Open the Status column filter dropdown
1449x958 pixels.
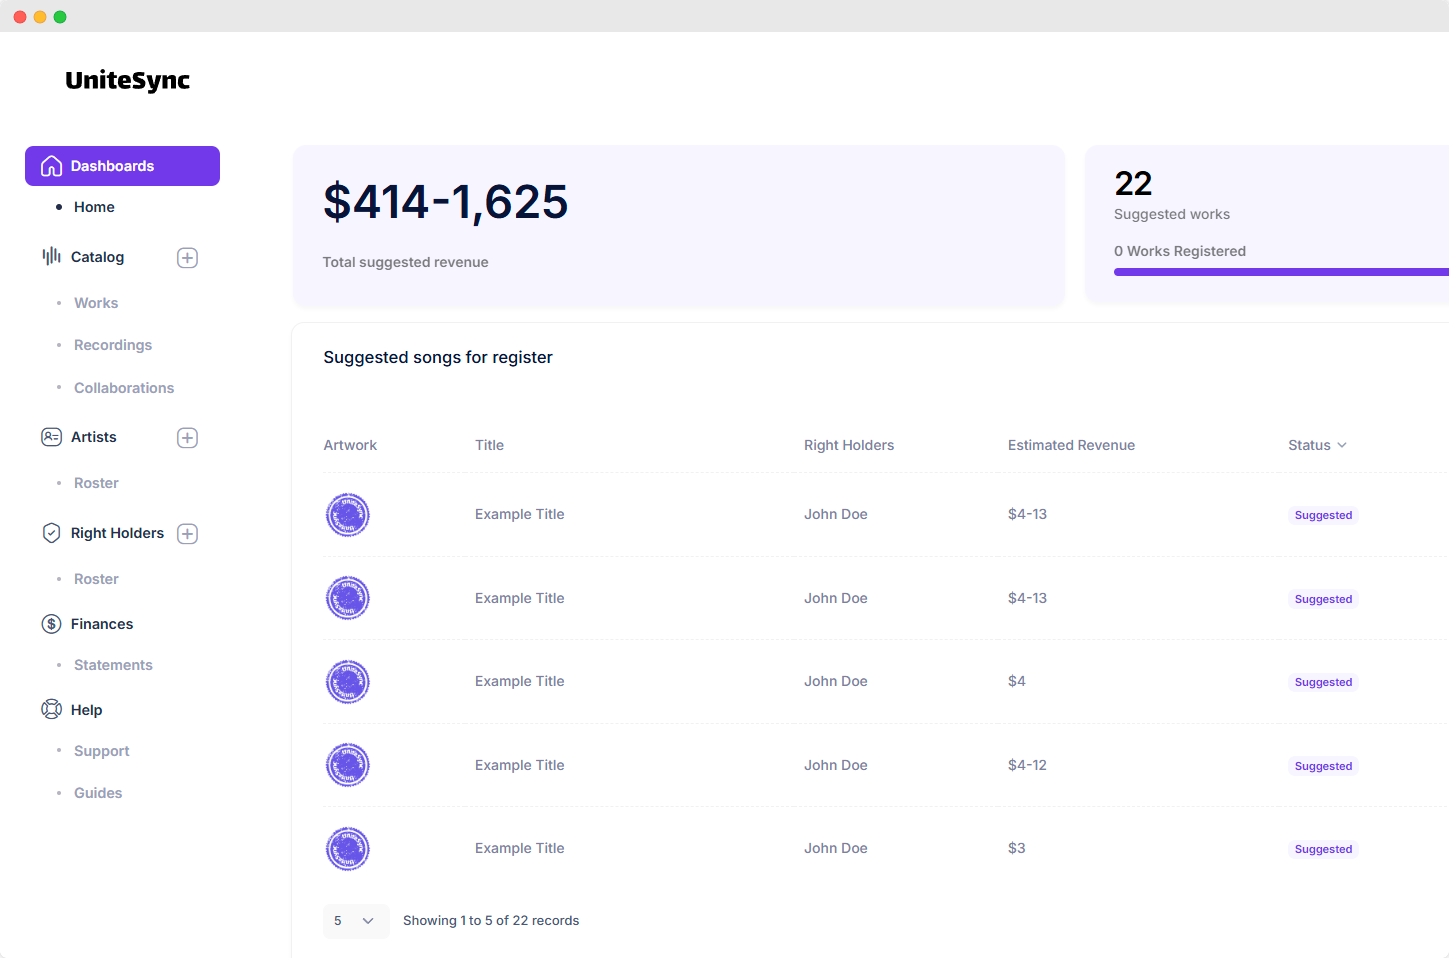click(x=1343, y=445)
